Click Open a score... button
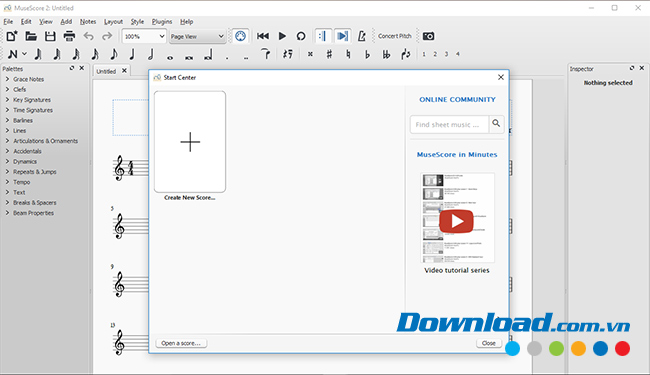The width and height of the screenshot is (650, 375). point(181,343)
